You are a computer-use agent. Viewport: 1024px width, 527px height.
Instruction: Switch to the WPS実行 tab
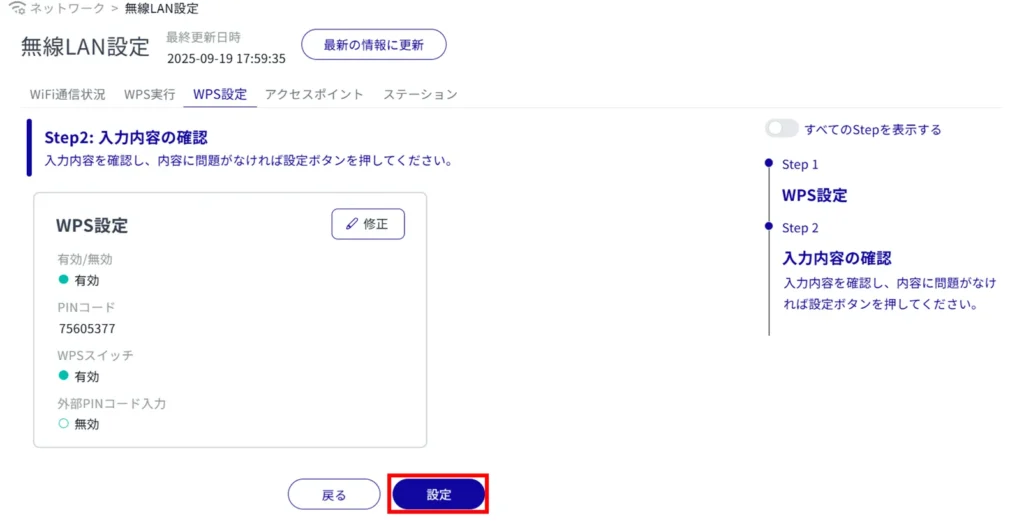pyautogui.click(x=149, y=95)
